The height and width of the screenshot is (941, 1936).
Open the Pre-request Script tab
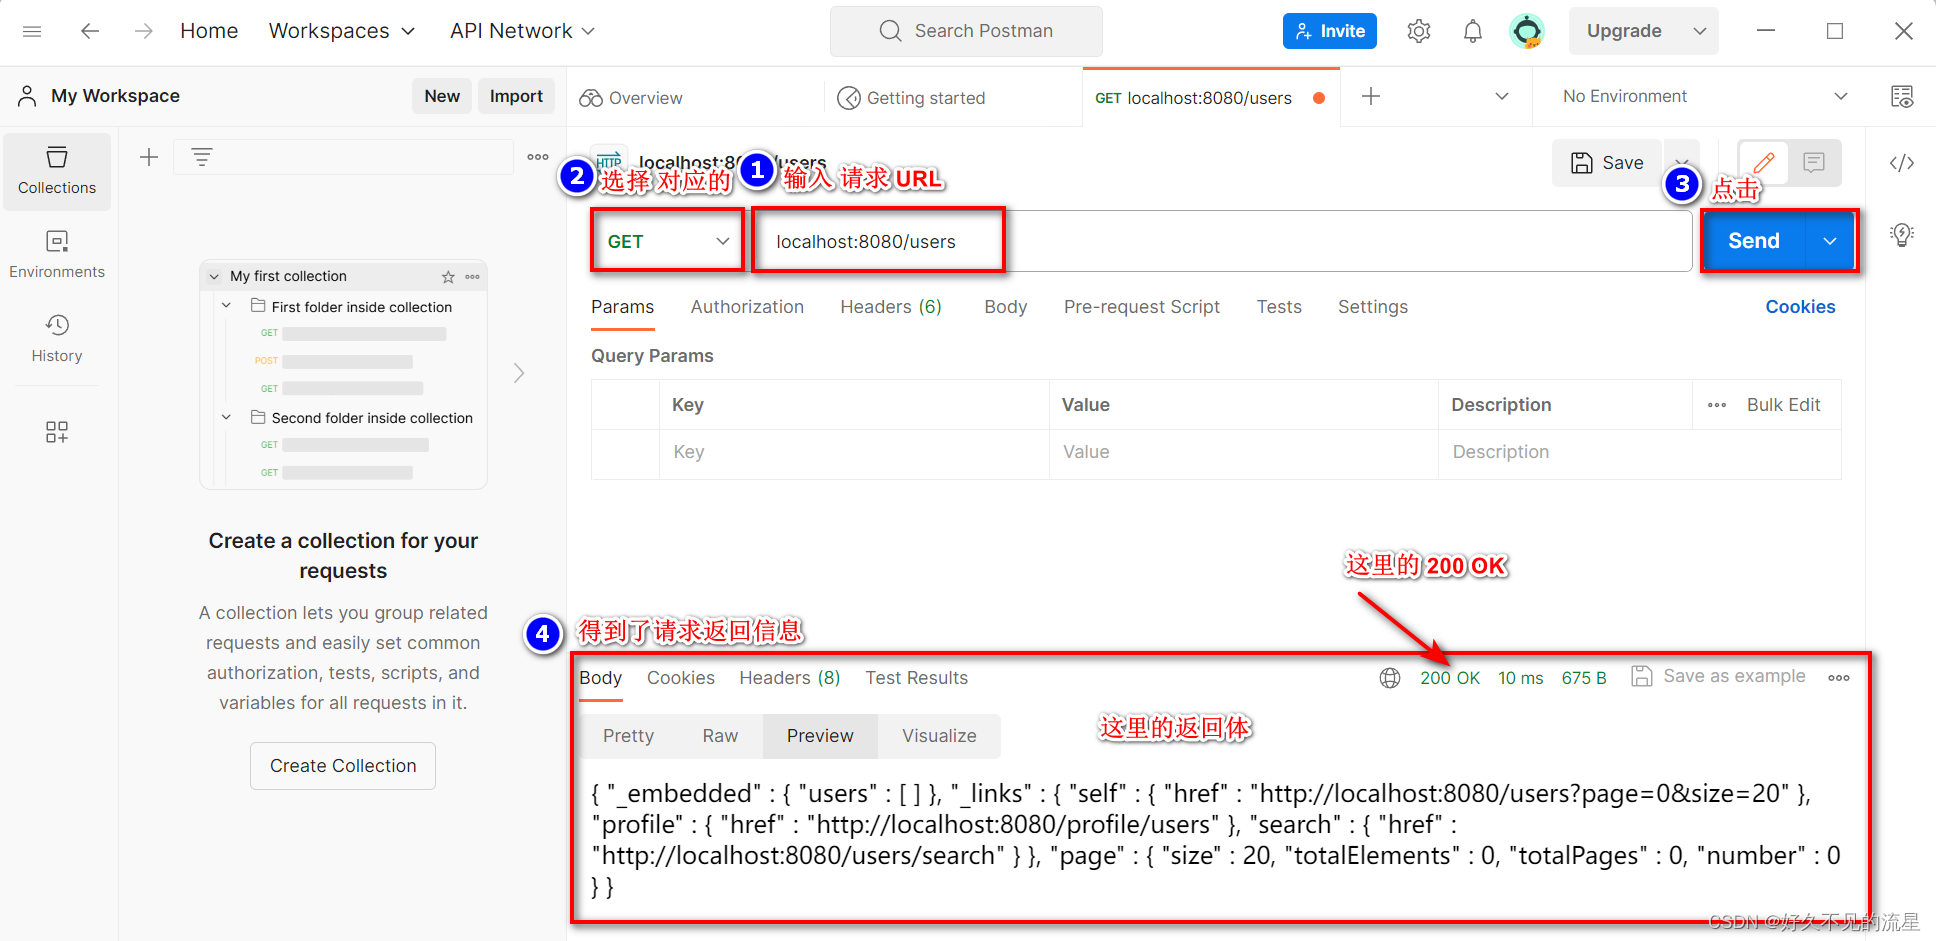point(1142,307)
